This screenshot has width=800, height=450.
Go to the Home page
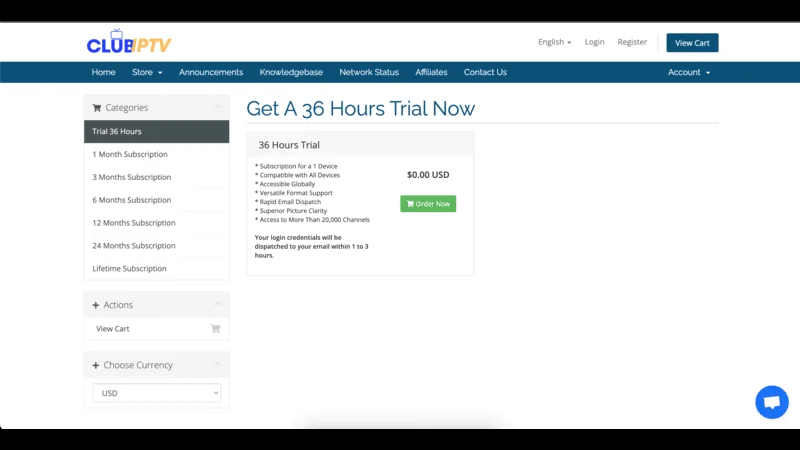point(103,72)
